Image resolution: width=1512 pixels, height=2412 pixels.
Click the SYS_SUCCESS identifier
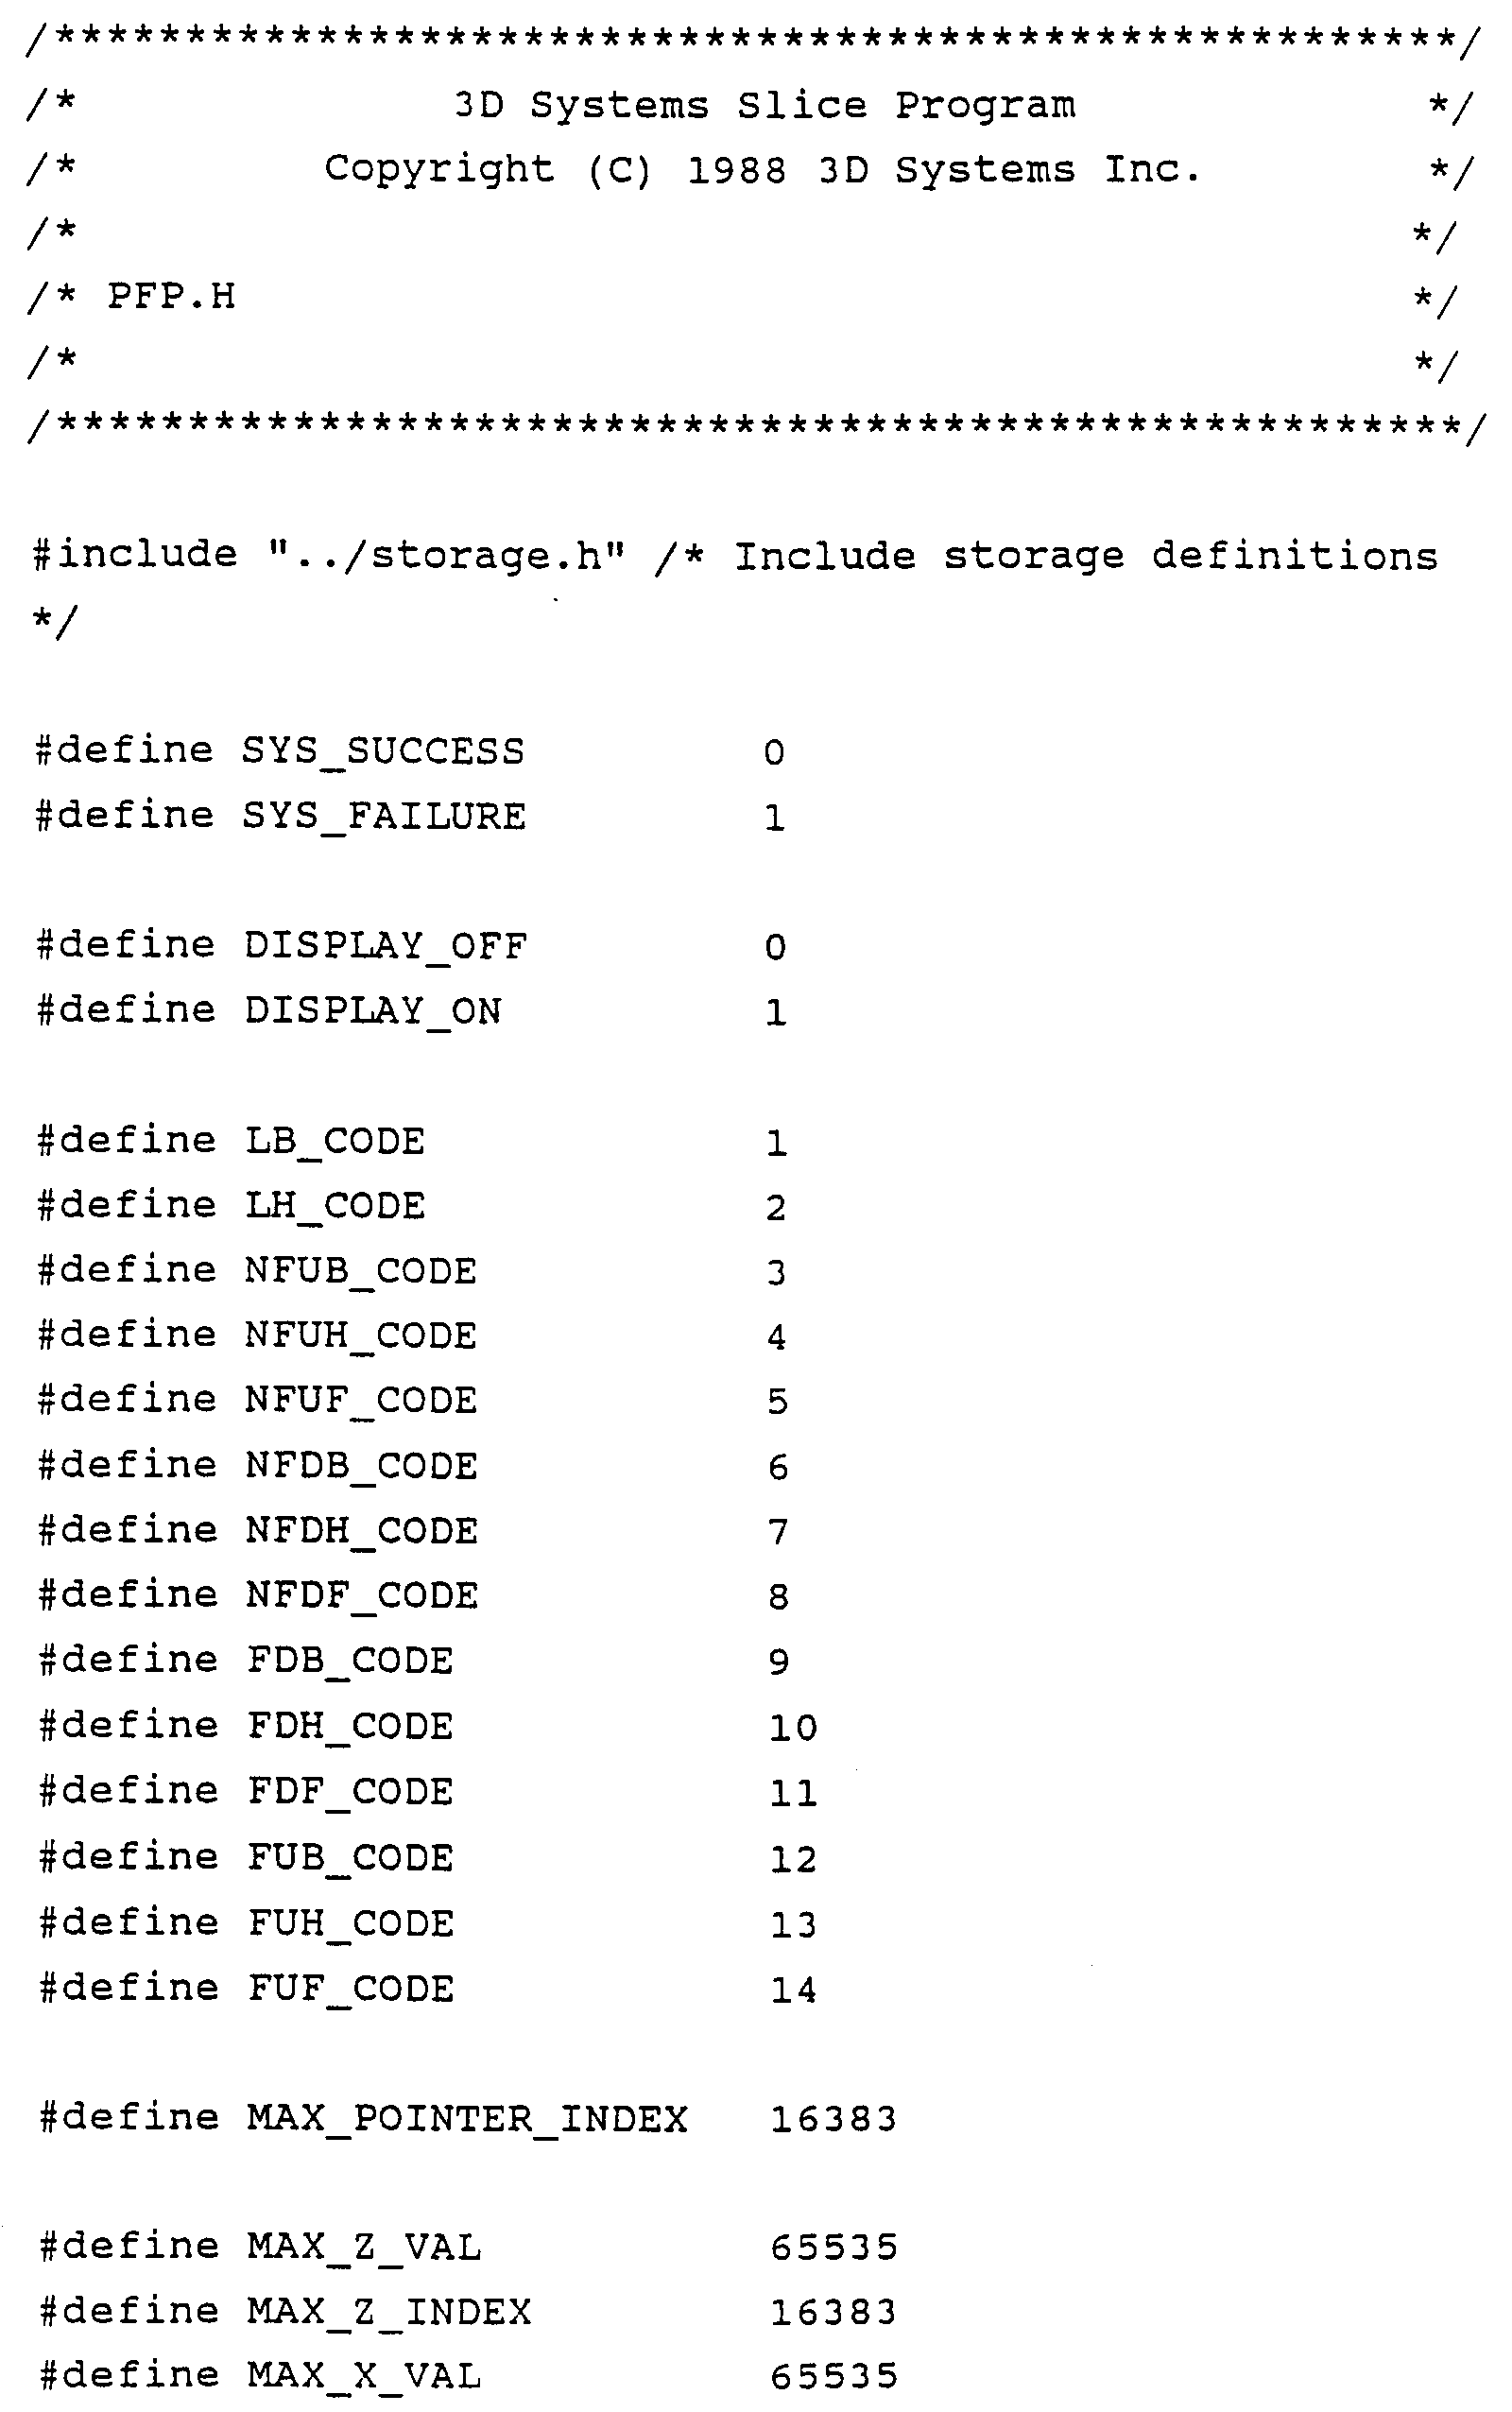(383, 751)
